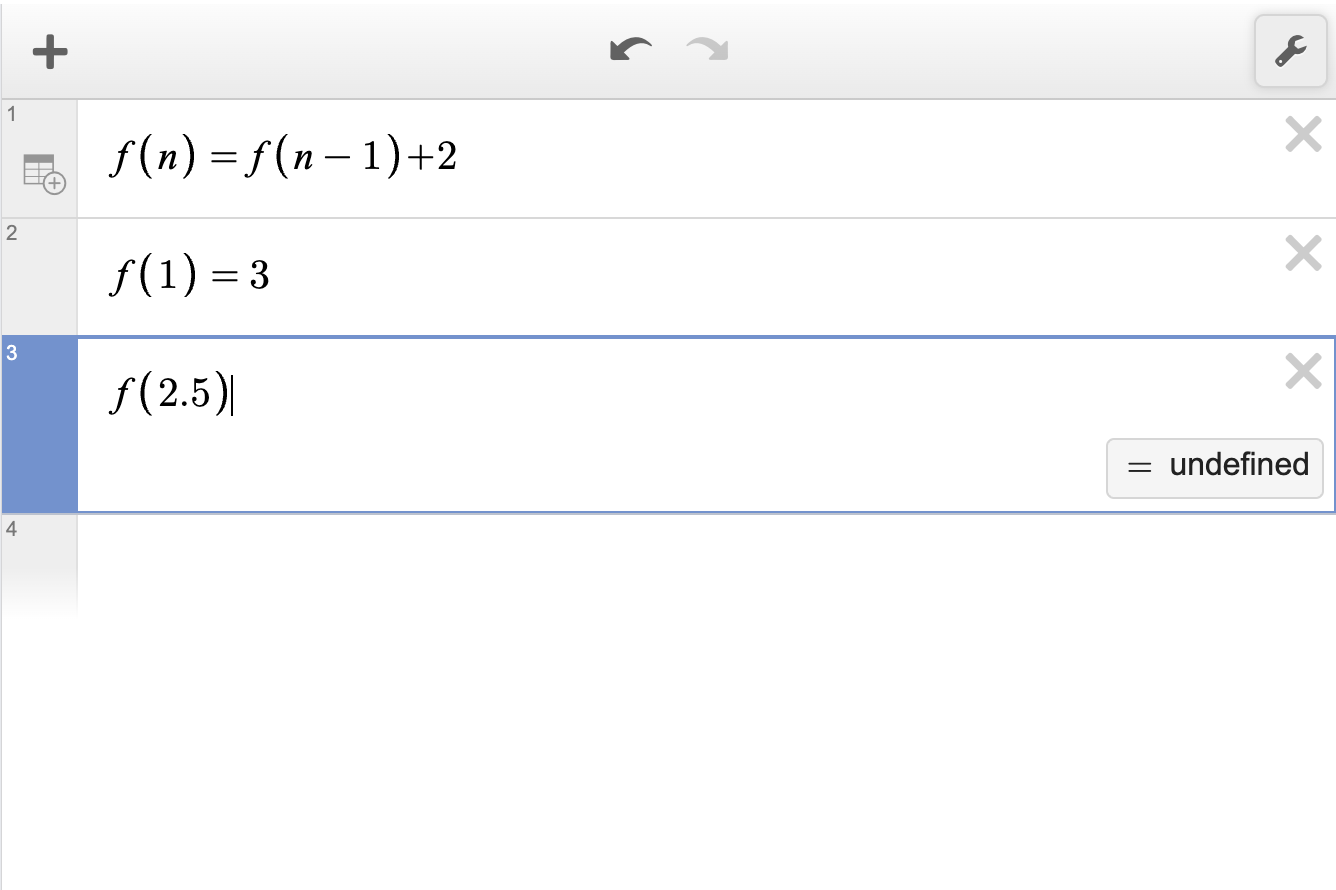Click the highlighted blue row 3 tab
Viewport: 1336px width, 890px height.
pos(39,425)
